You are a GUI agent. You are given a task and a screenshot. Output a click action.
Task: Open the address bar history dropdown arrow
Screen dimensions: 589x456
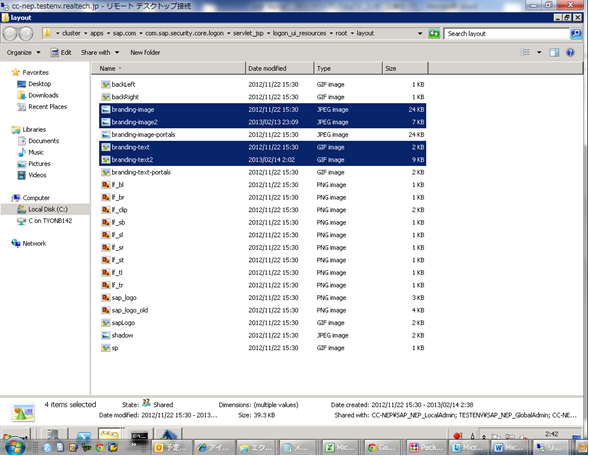point(420,33)
